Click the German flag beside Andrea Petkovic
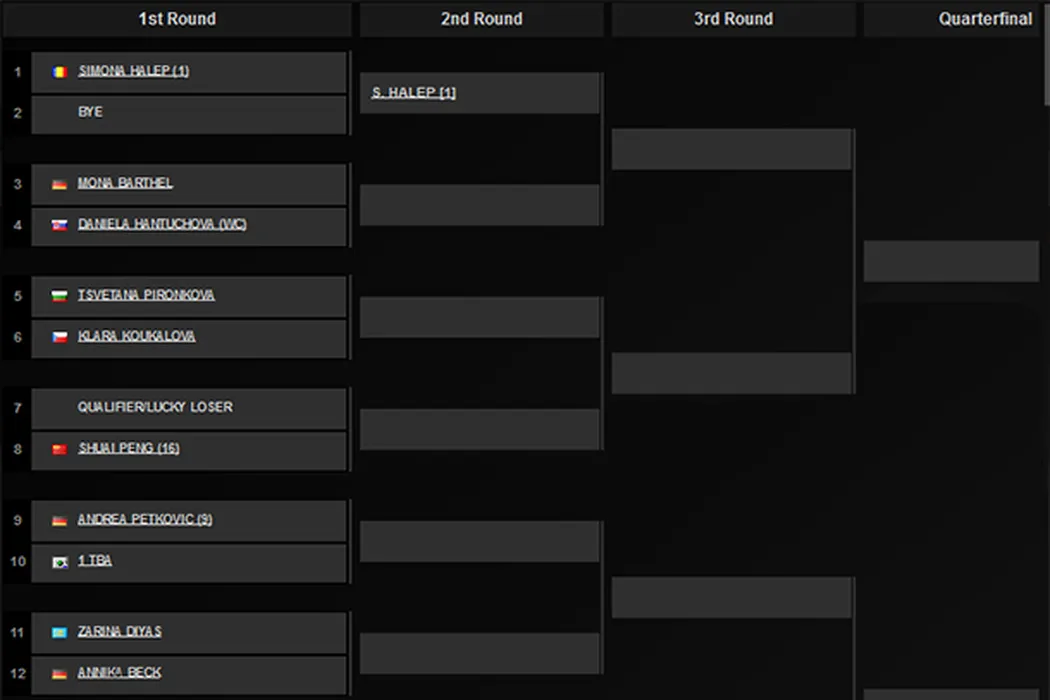Image resolution: width=1050 pixels, height=700 pixels. point(59,520)
